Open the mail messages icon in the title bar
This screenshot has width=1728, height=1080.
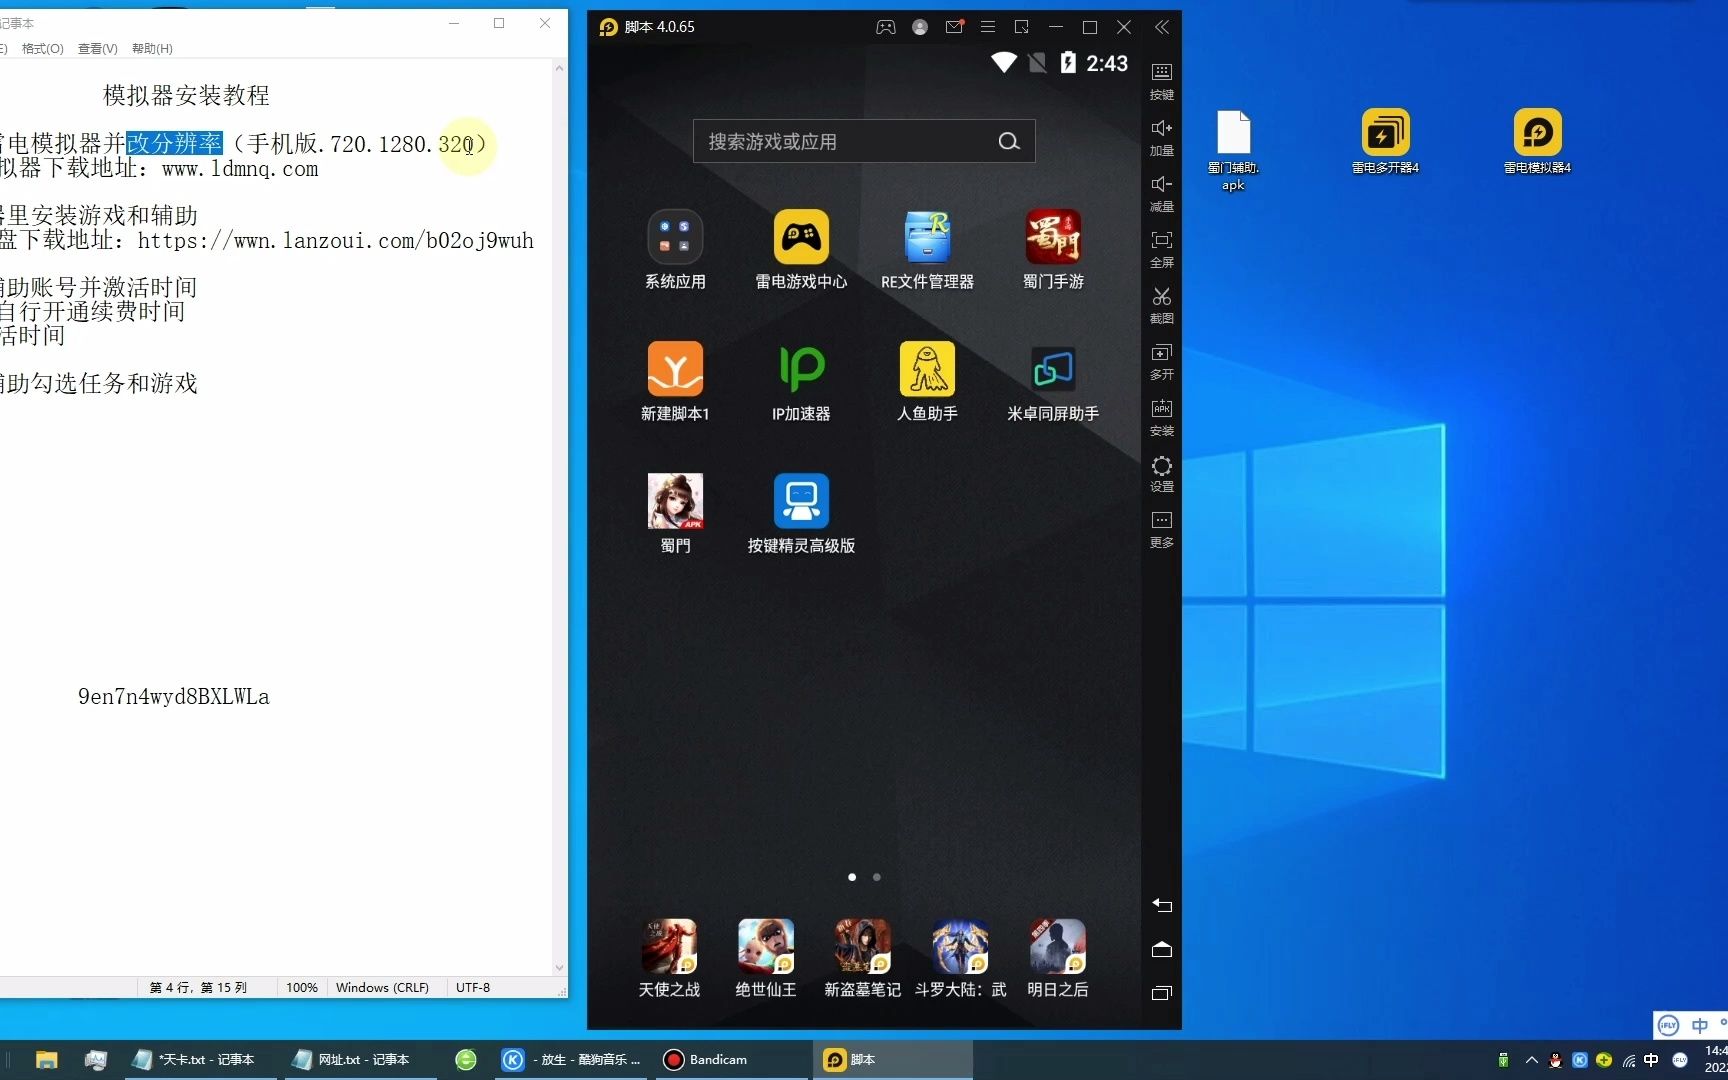pyautogui.click(x=954, y=27)
